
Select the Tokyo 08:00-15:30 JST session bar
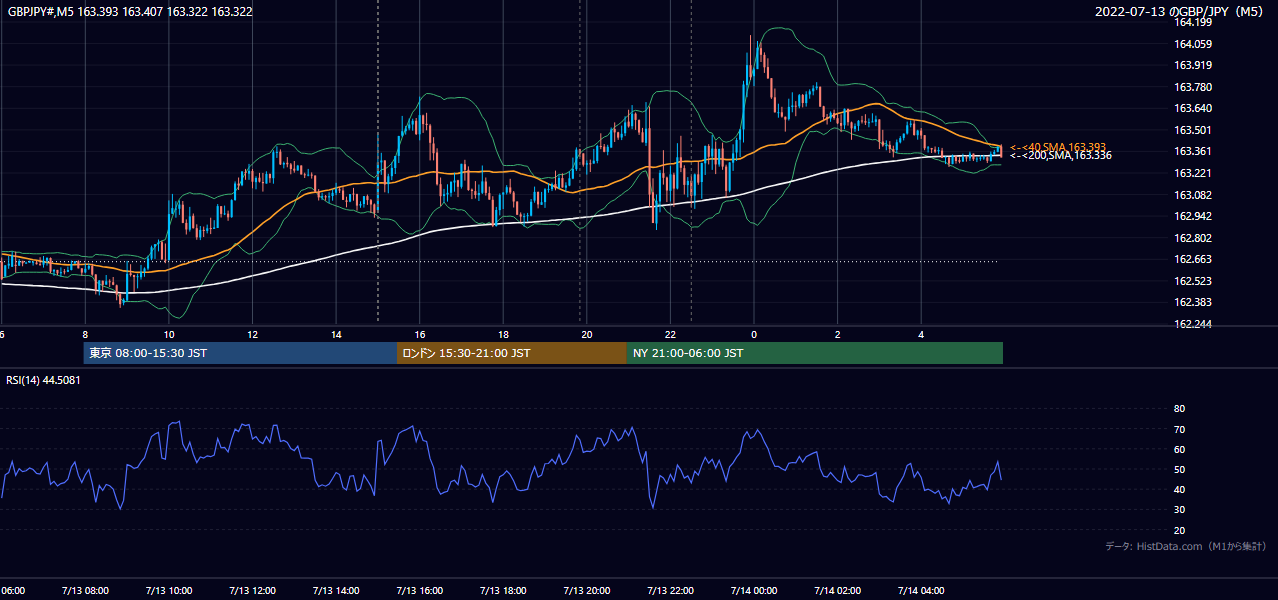(240, 353)
